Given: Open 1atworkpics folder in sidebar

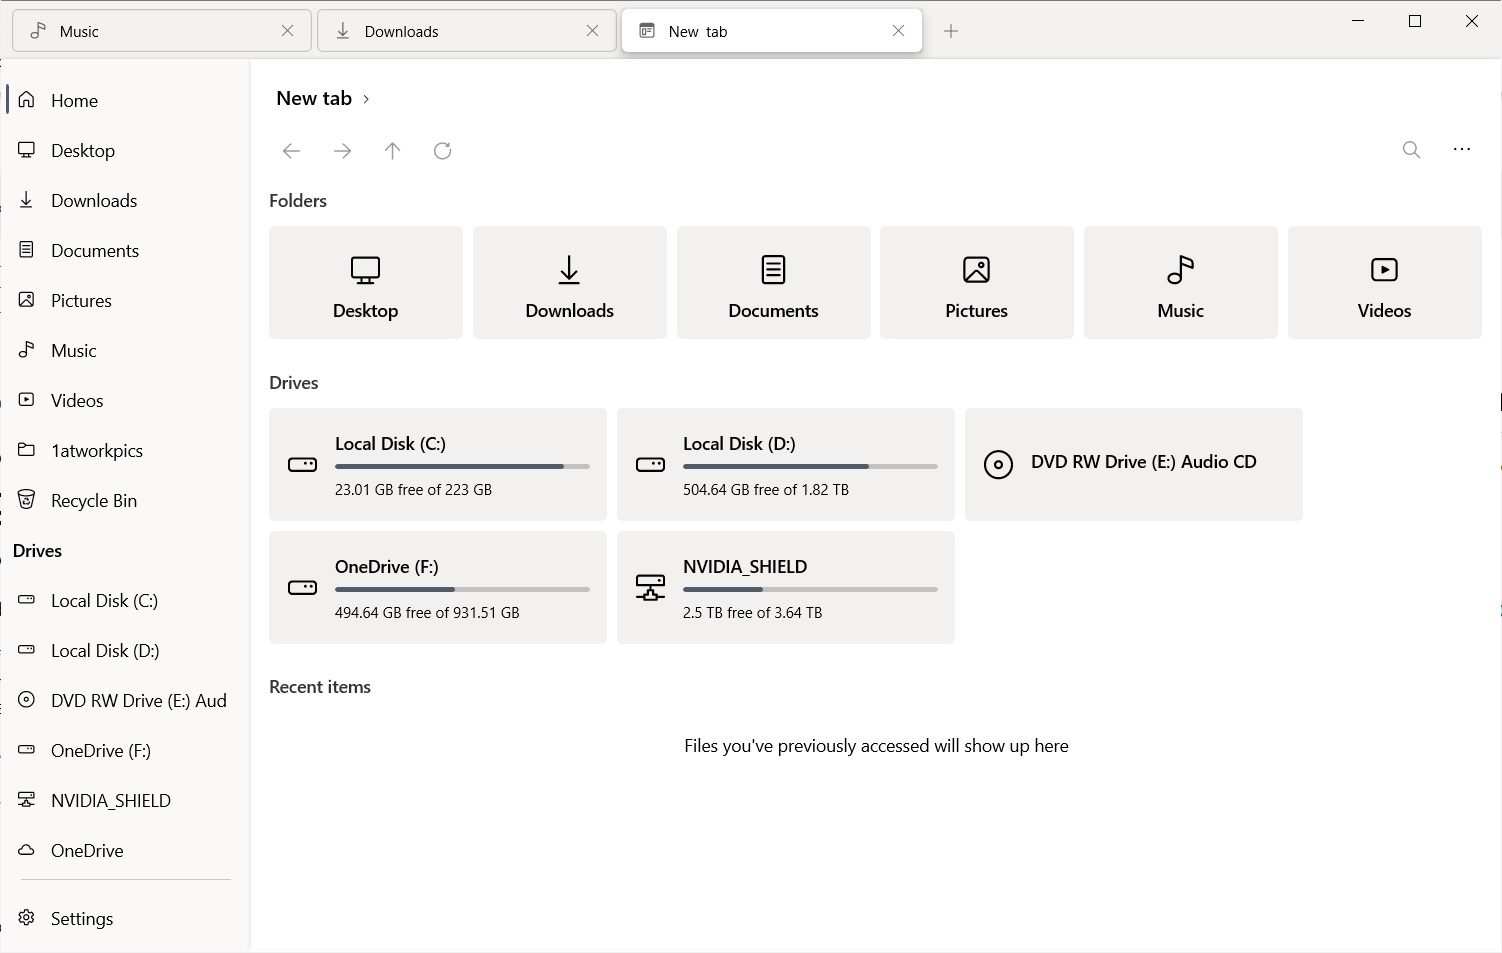Looking at the screenshot, I should pos(96,451).
